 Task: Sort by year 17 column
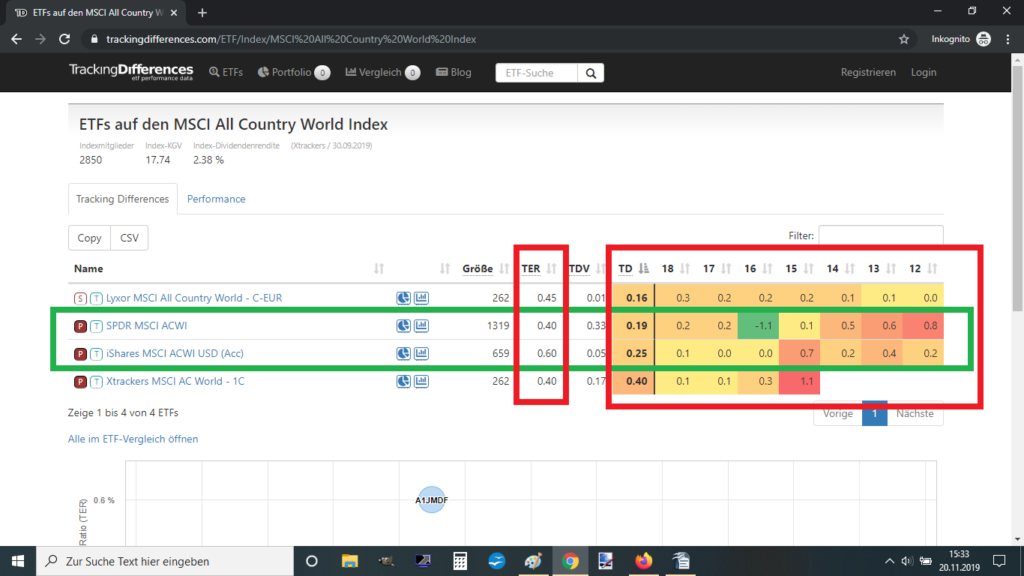tap(716, 268)
